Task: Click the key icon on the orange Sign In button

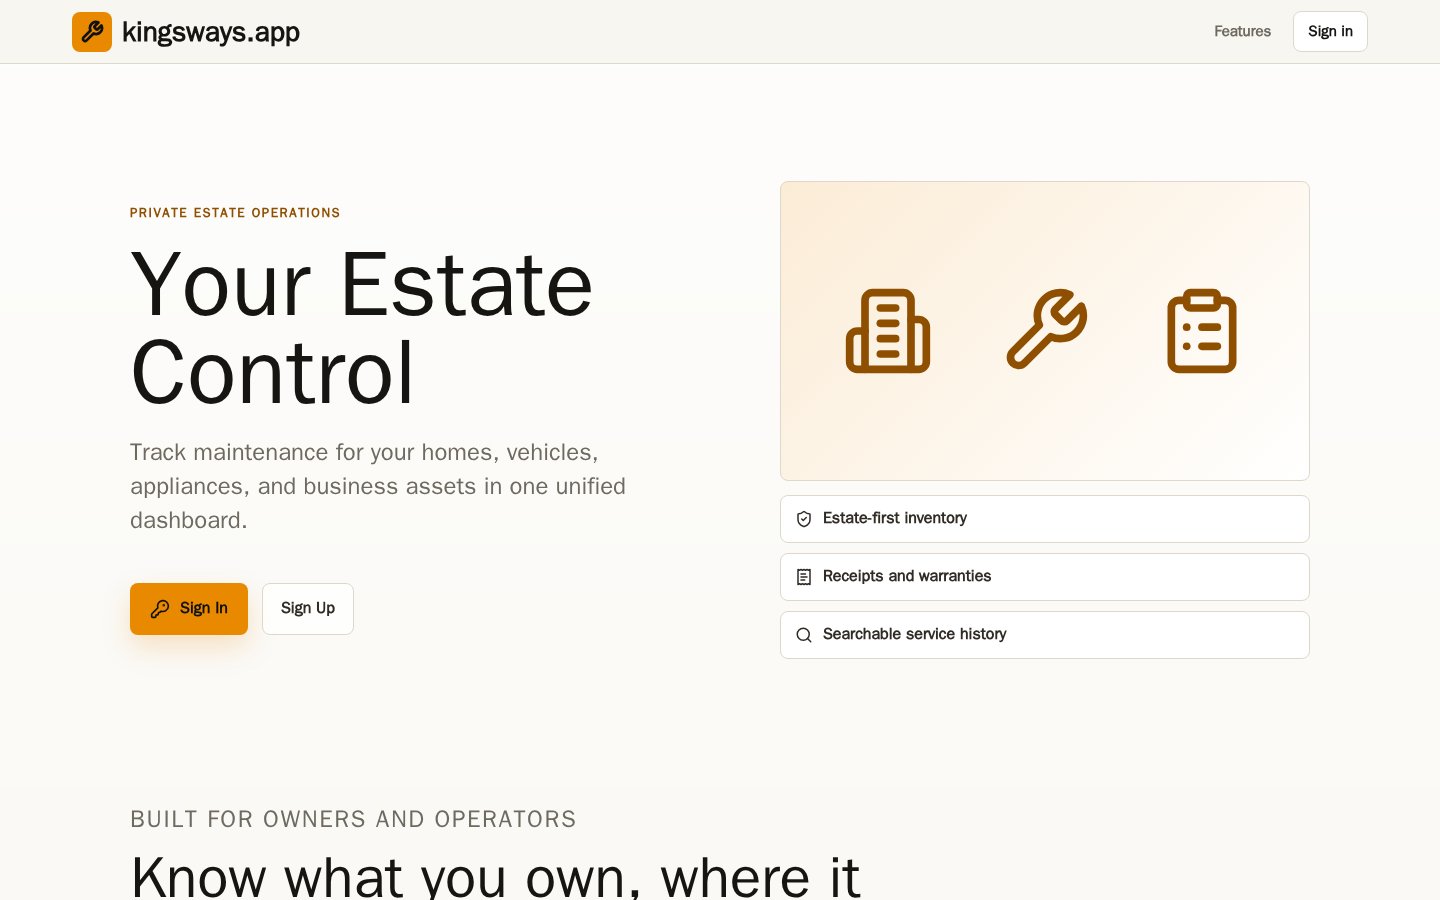Action: 160,609
